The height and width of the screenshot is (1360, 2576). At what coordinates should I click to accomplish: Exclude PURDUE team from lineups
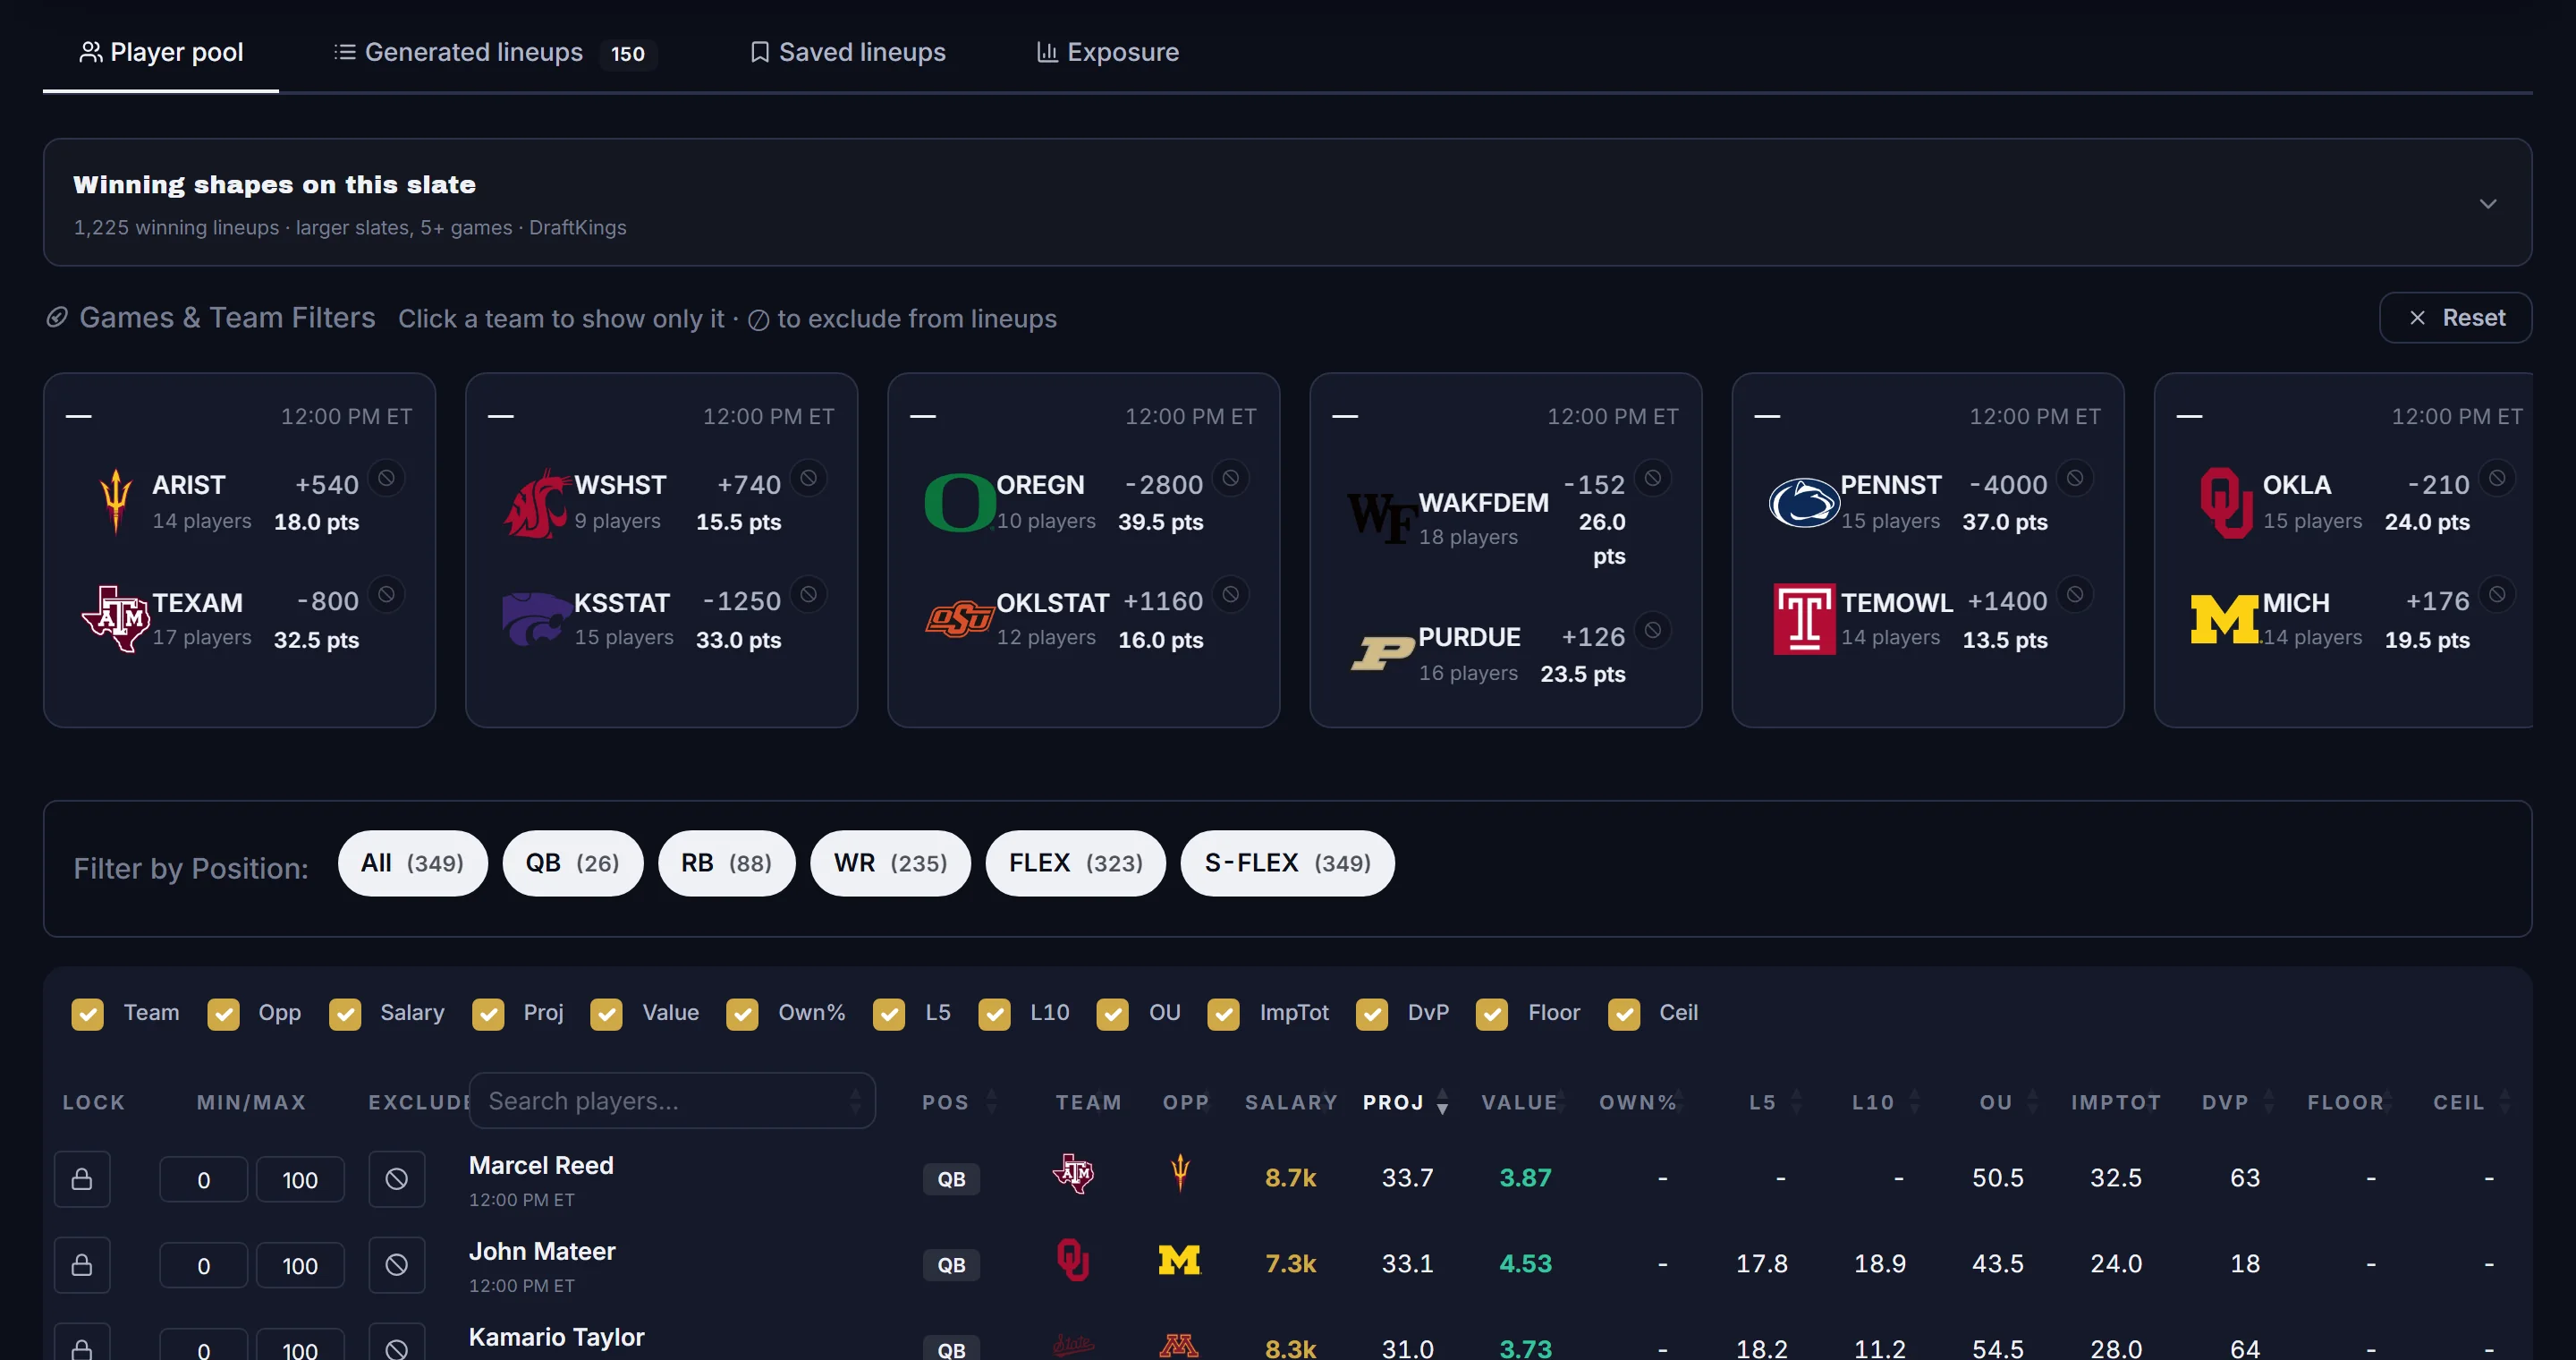[x=1652, y=630]
